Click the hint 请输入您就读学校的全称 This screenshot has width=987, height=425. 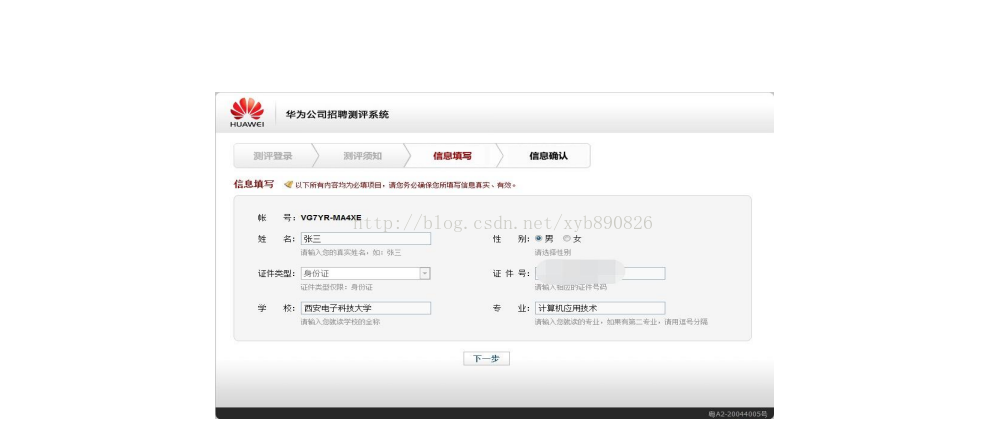click(x=340, y=322)
